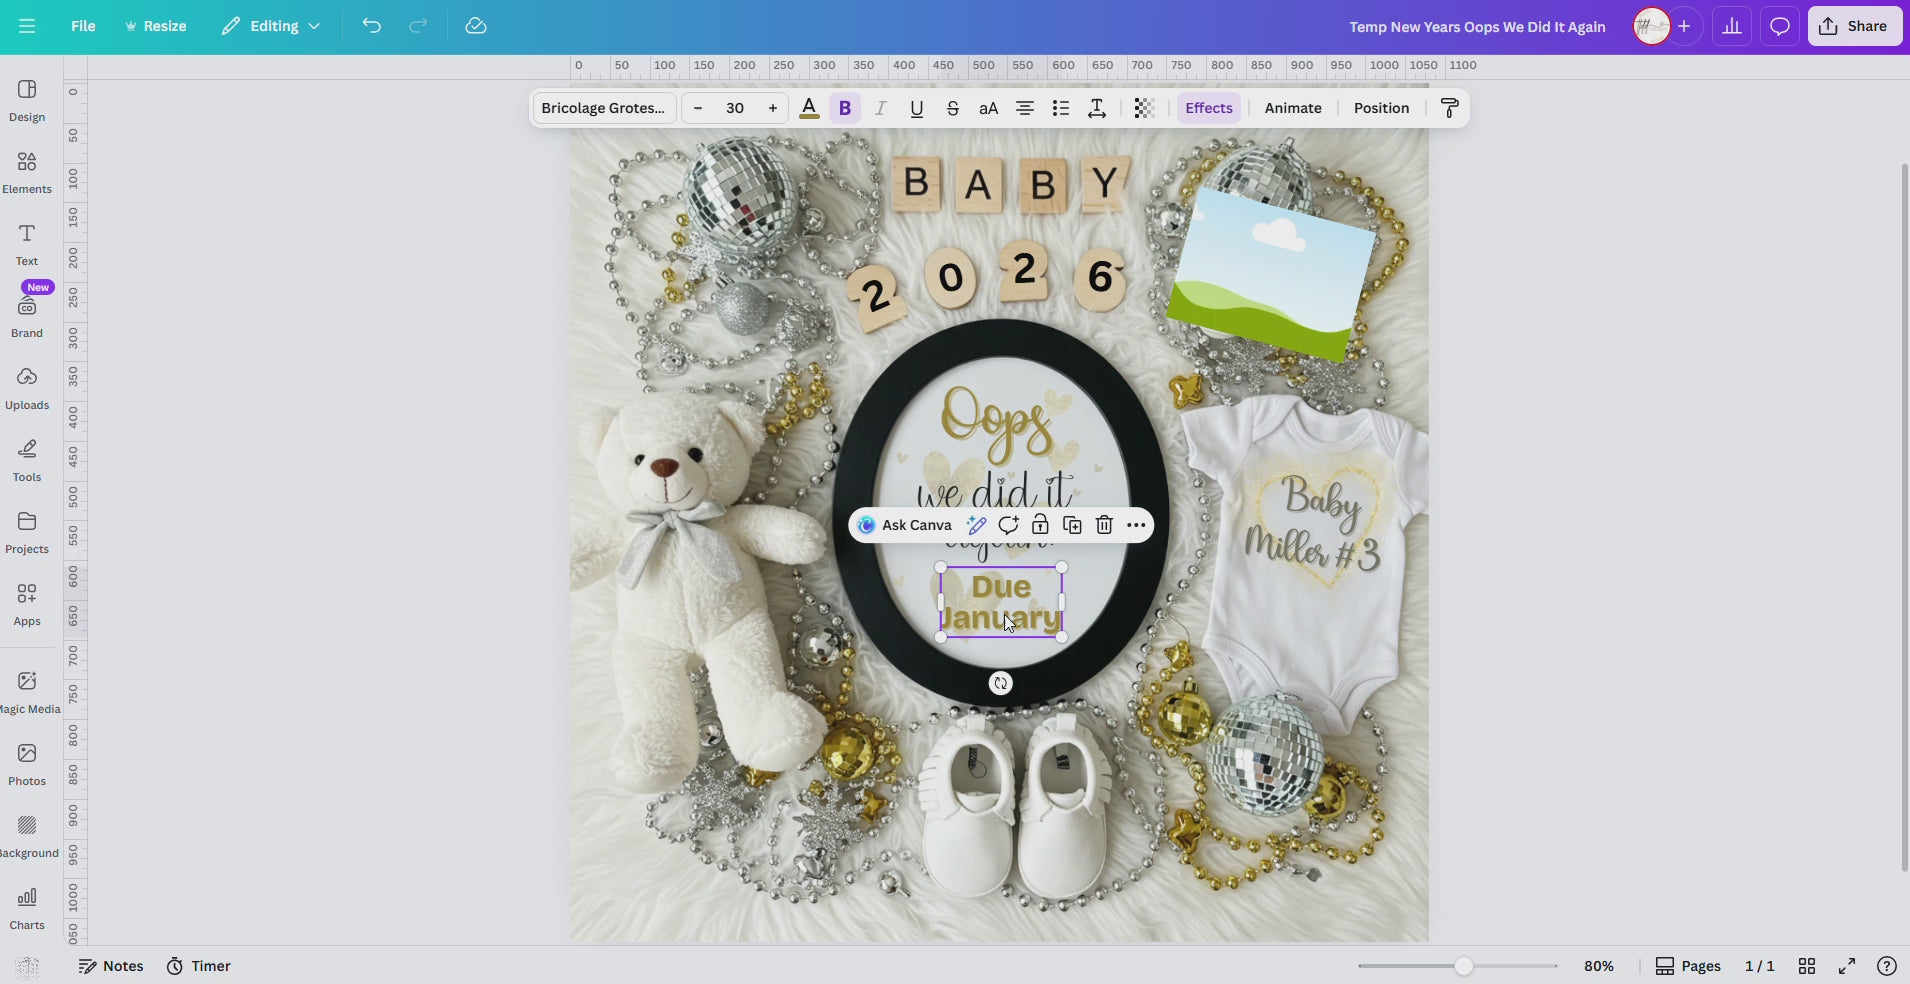This screenshot has width=1910, height=984.
Task: Duplicate the selected element
Action: pyautogui.click(x=1072, y=525)
